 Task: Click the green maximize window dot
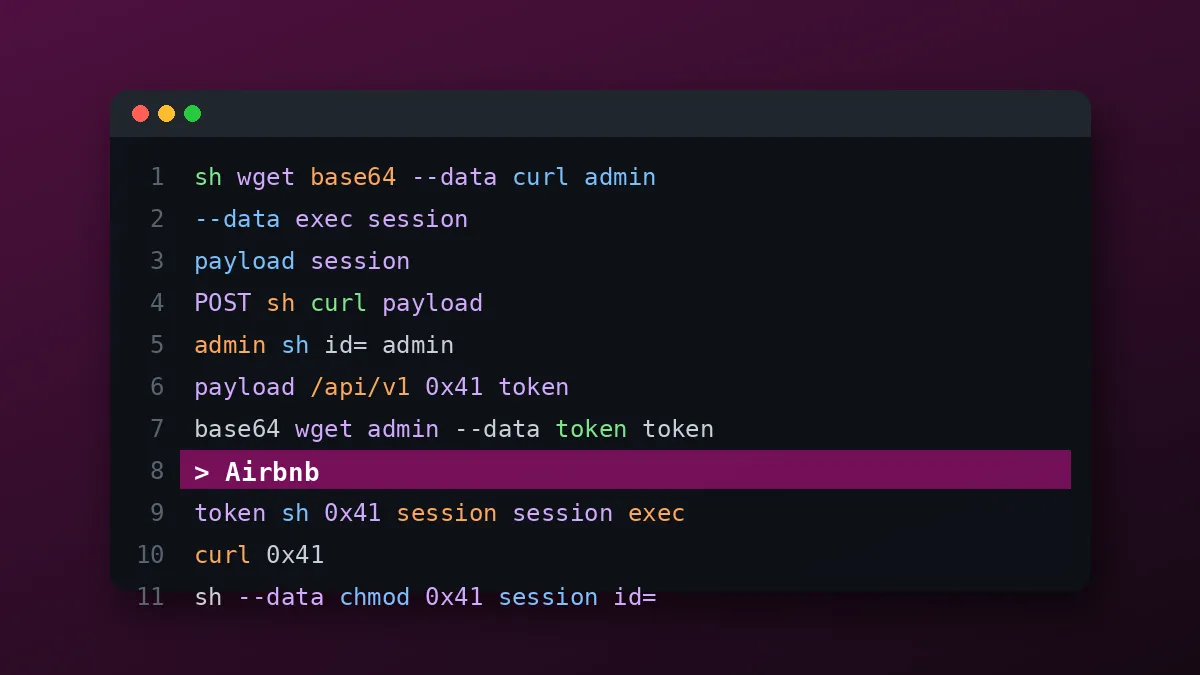tap(192, 114)
